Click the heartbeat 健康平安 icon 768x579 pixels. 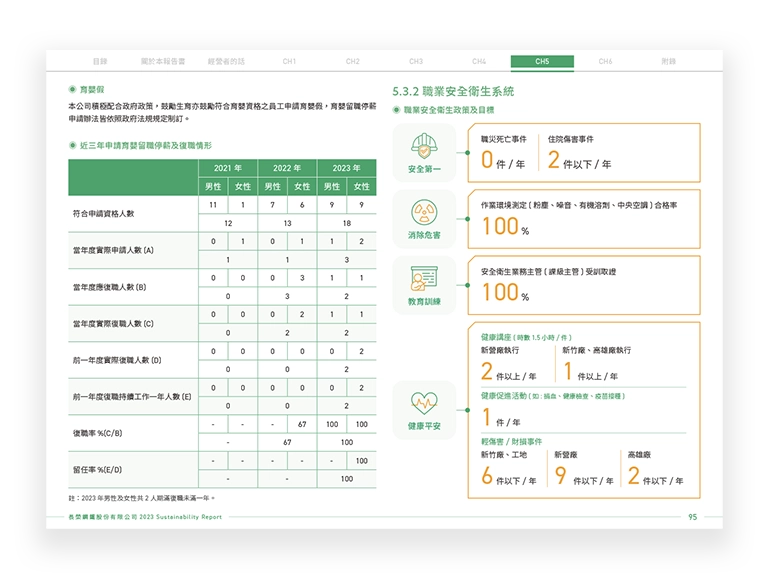tap(424, 403)
